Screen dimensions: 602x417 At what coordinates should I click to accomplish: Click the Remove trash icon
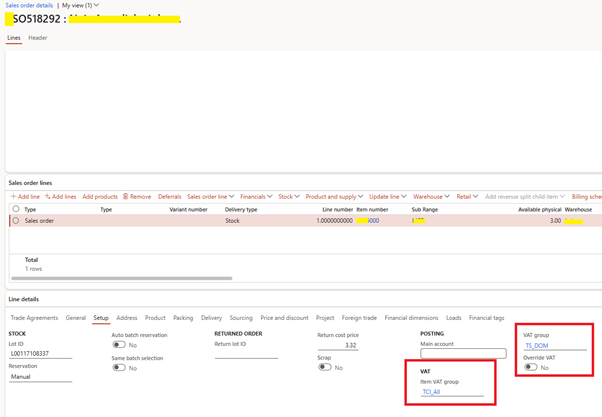tap(126, 197)
